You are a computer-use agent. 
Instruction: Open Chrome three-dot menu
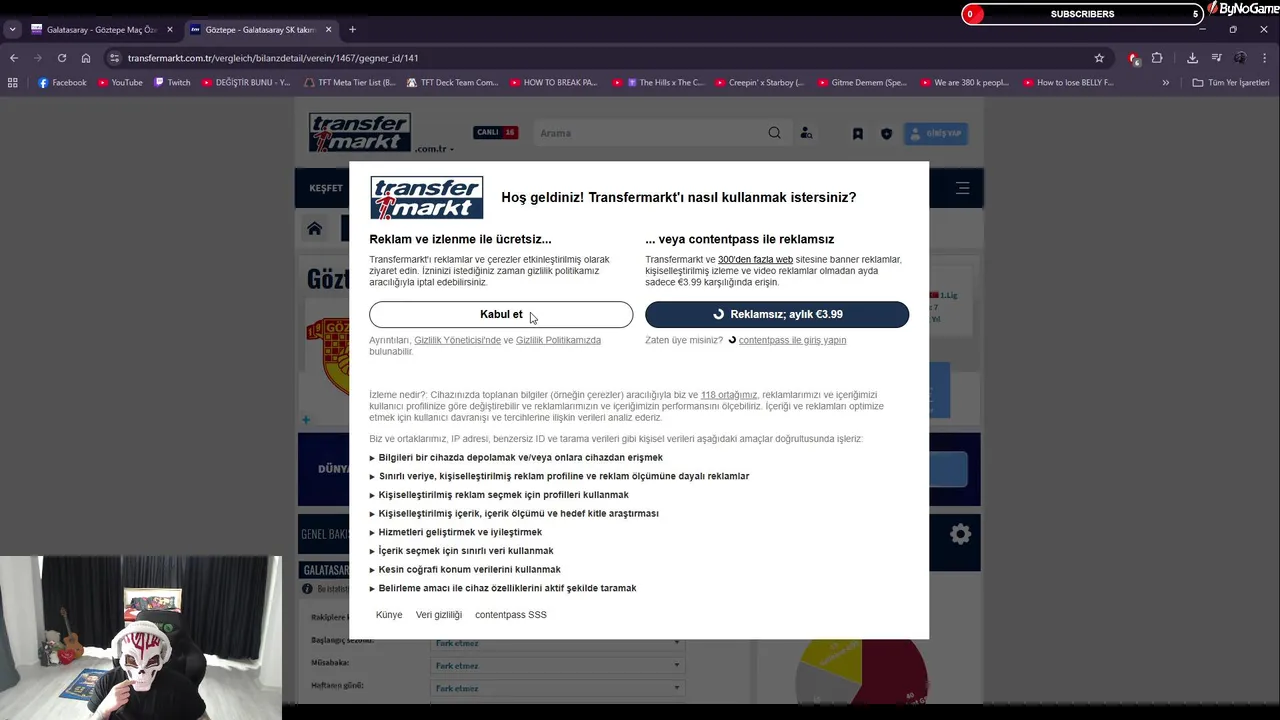point(1265,58)
